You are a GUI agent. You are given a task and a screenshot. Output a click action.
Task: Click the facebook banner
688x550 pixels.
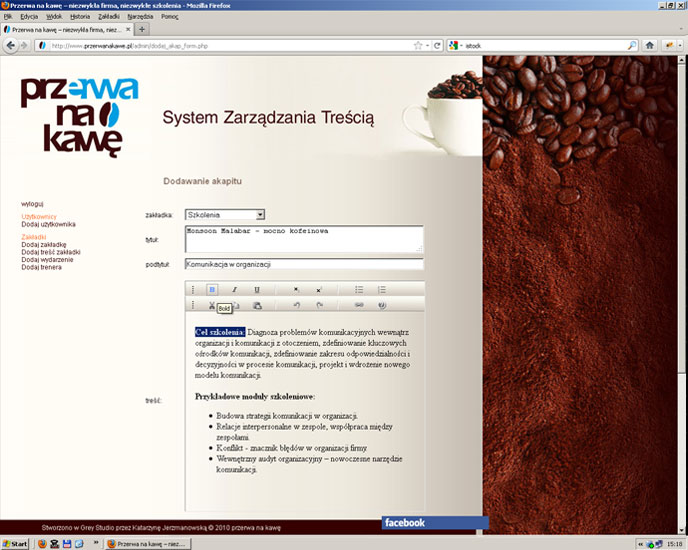click(435, 523)
